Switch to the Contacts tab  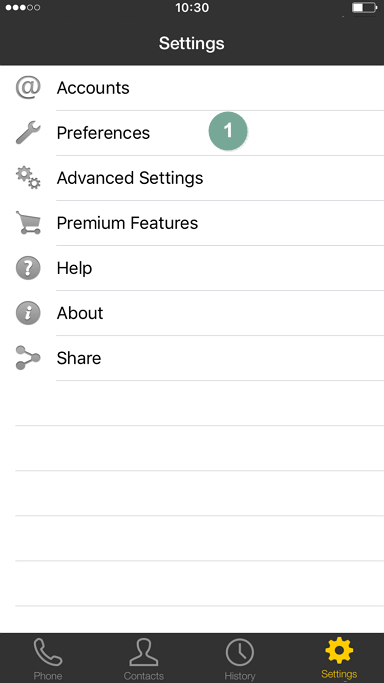144,658
